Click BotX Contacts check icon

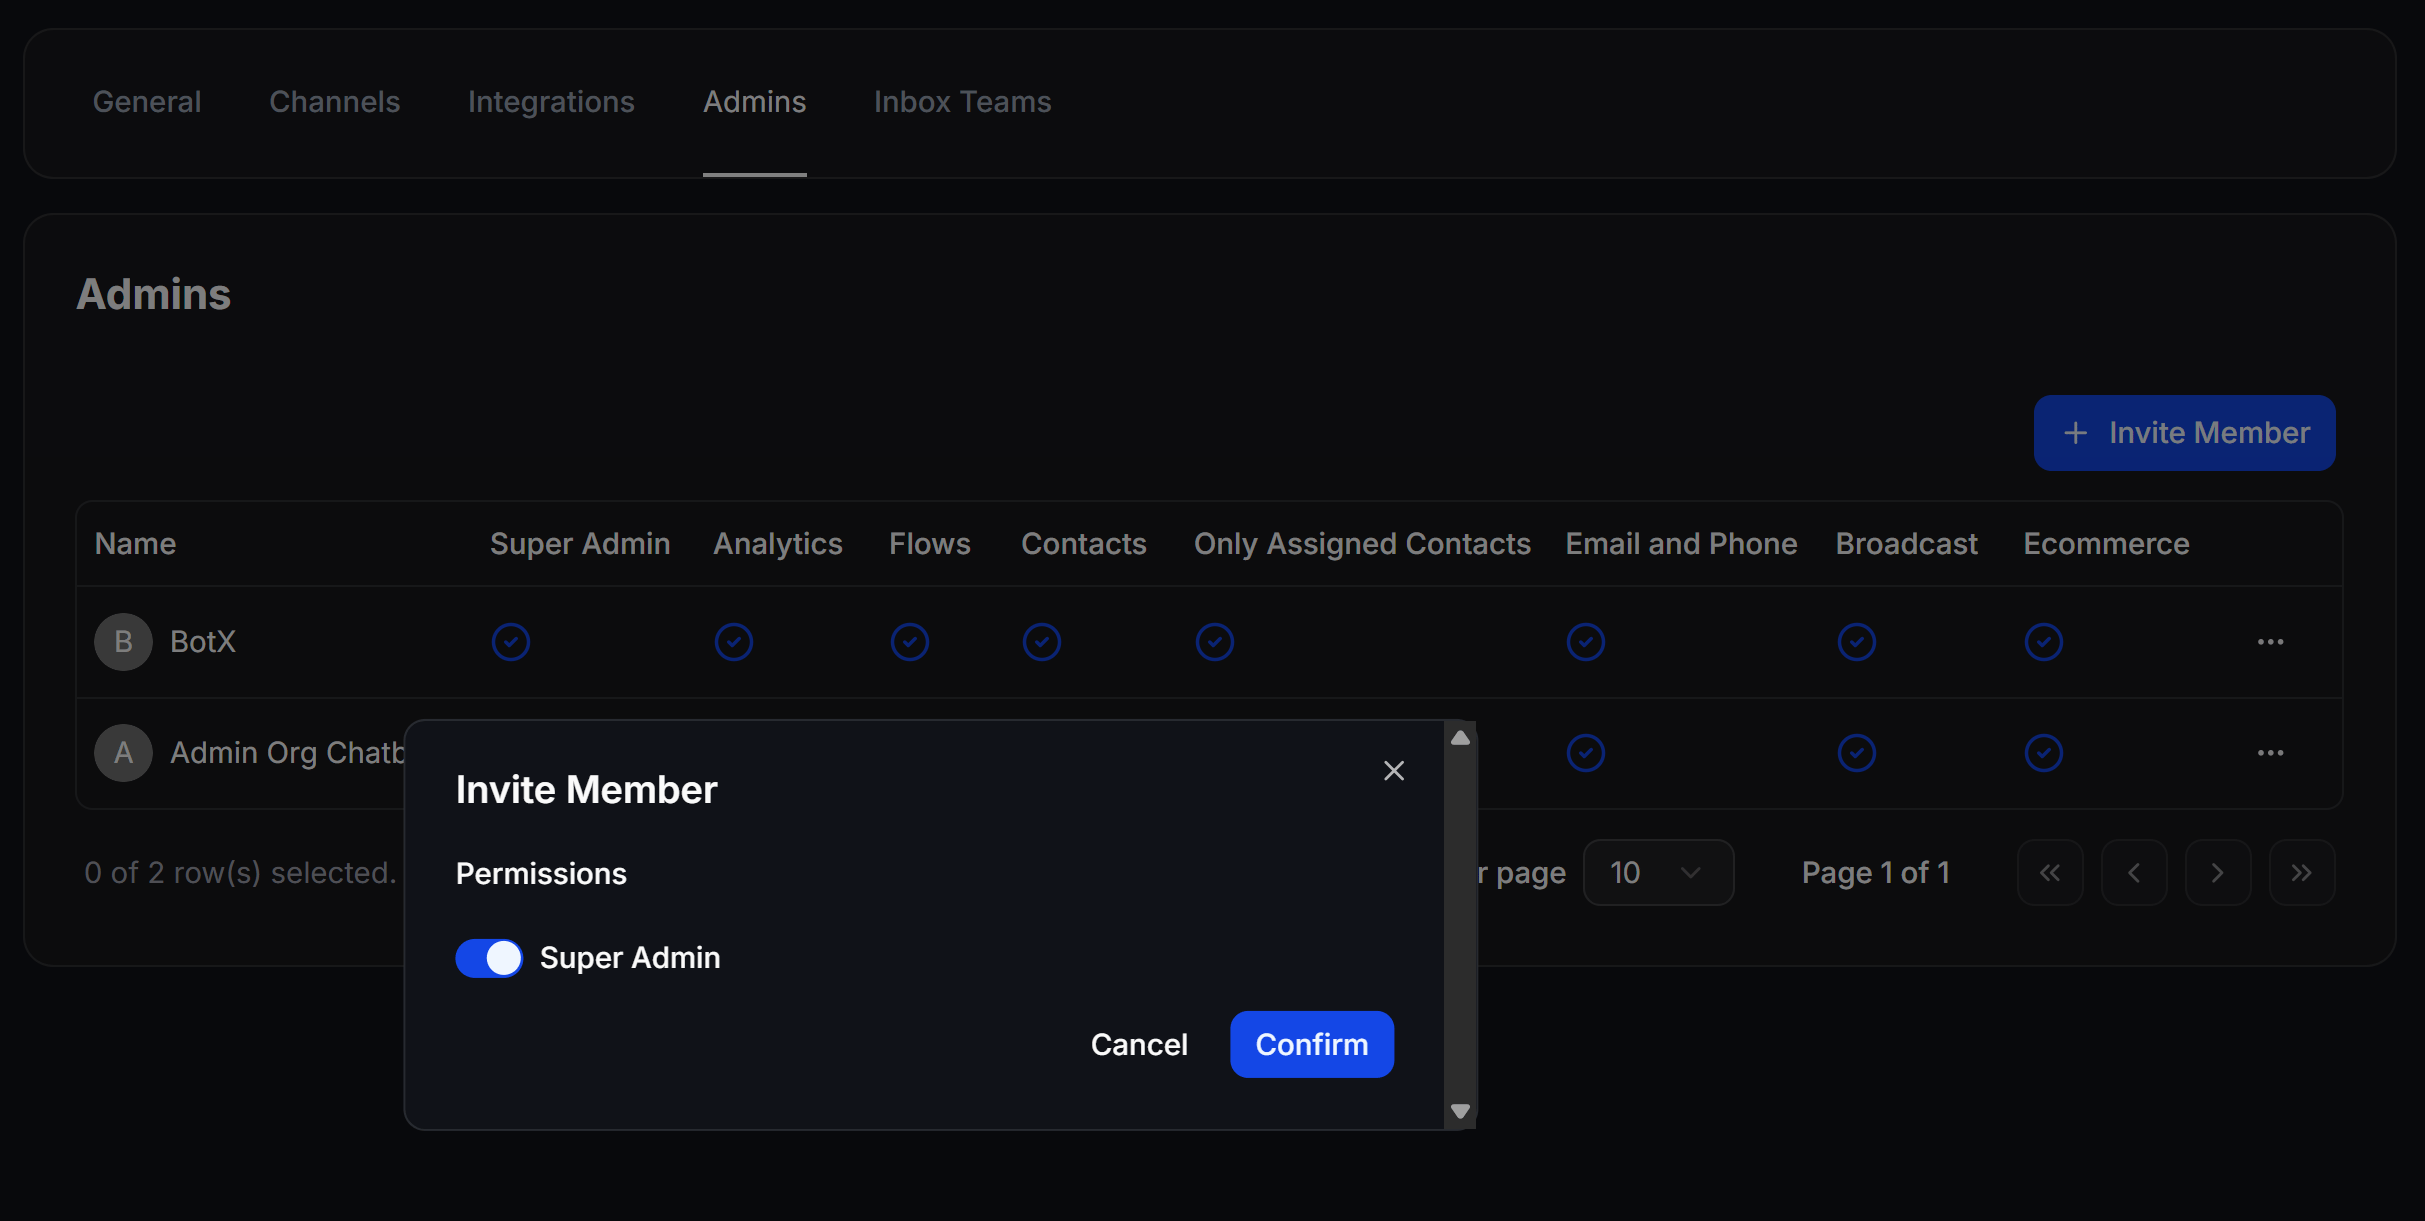pos(1041,642)
